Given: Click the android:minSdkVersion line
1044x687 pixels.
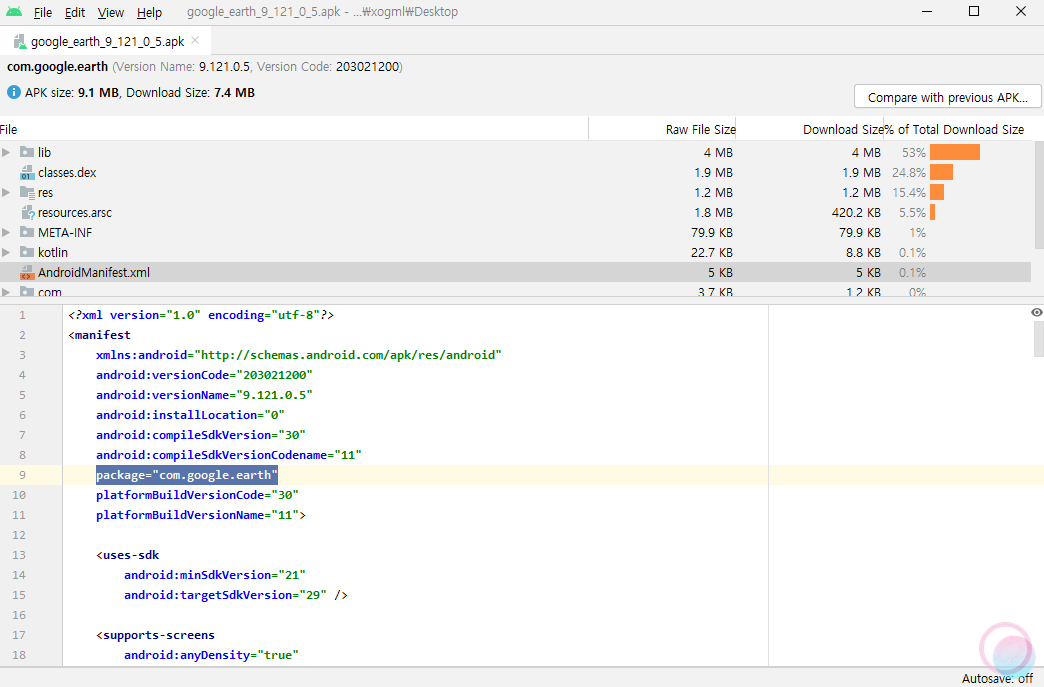Looking at the screenshot, I should coord(214,574).
